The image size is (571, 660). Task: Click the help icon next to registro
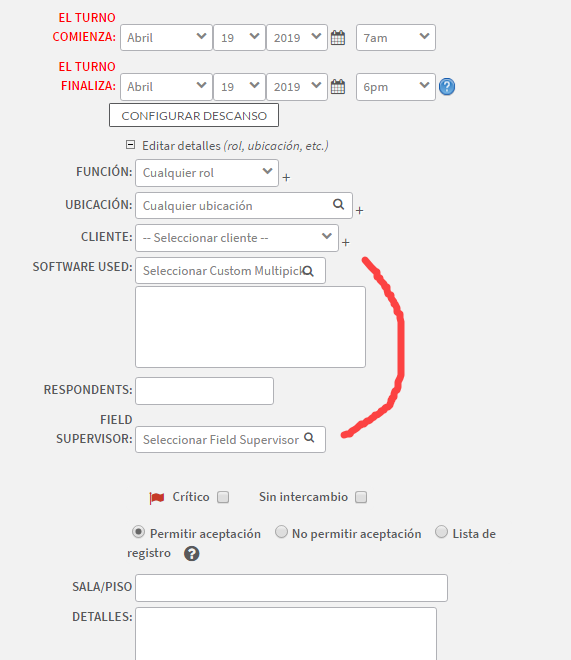(x=191, y=554)
